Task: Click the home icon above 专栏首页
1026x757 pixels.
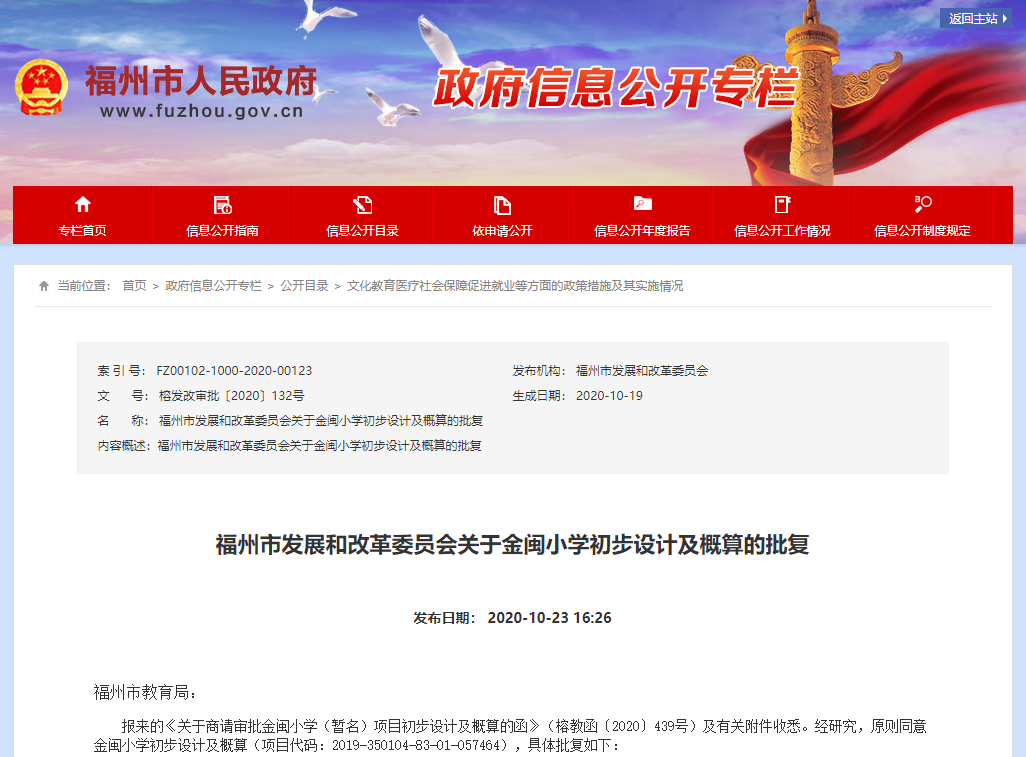Action: pyautogui.click(x=82, y=205)
